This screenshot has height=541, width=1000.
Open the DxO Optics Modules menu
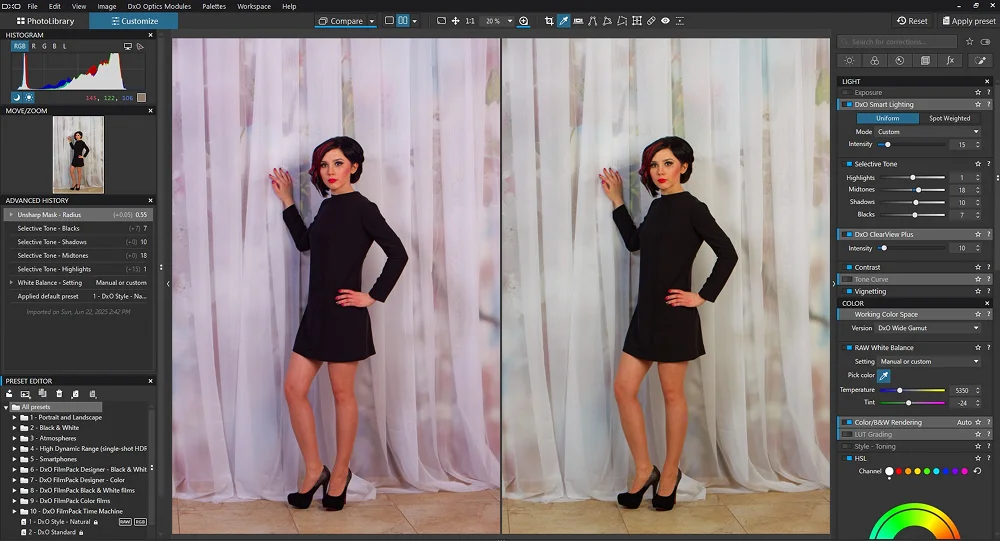159,6
